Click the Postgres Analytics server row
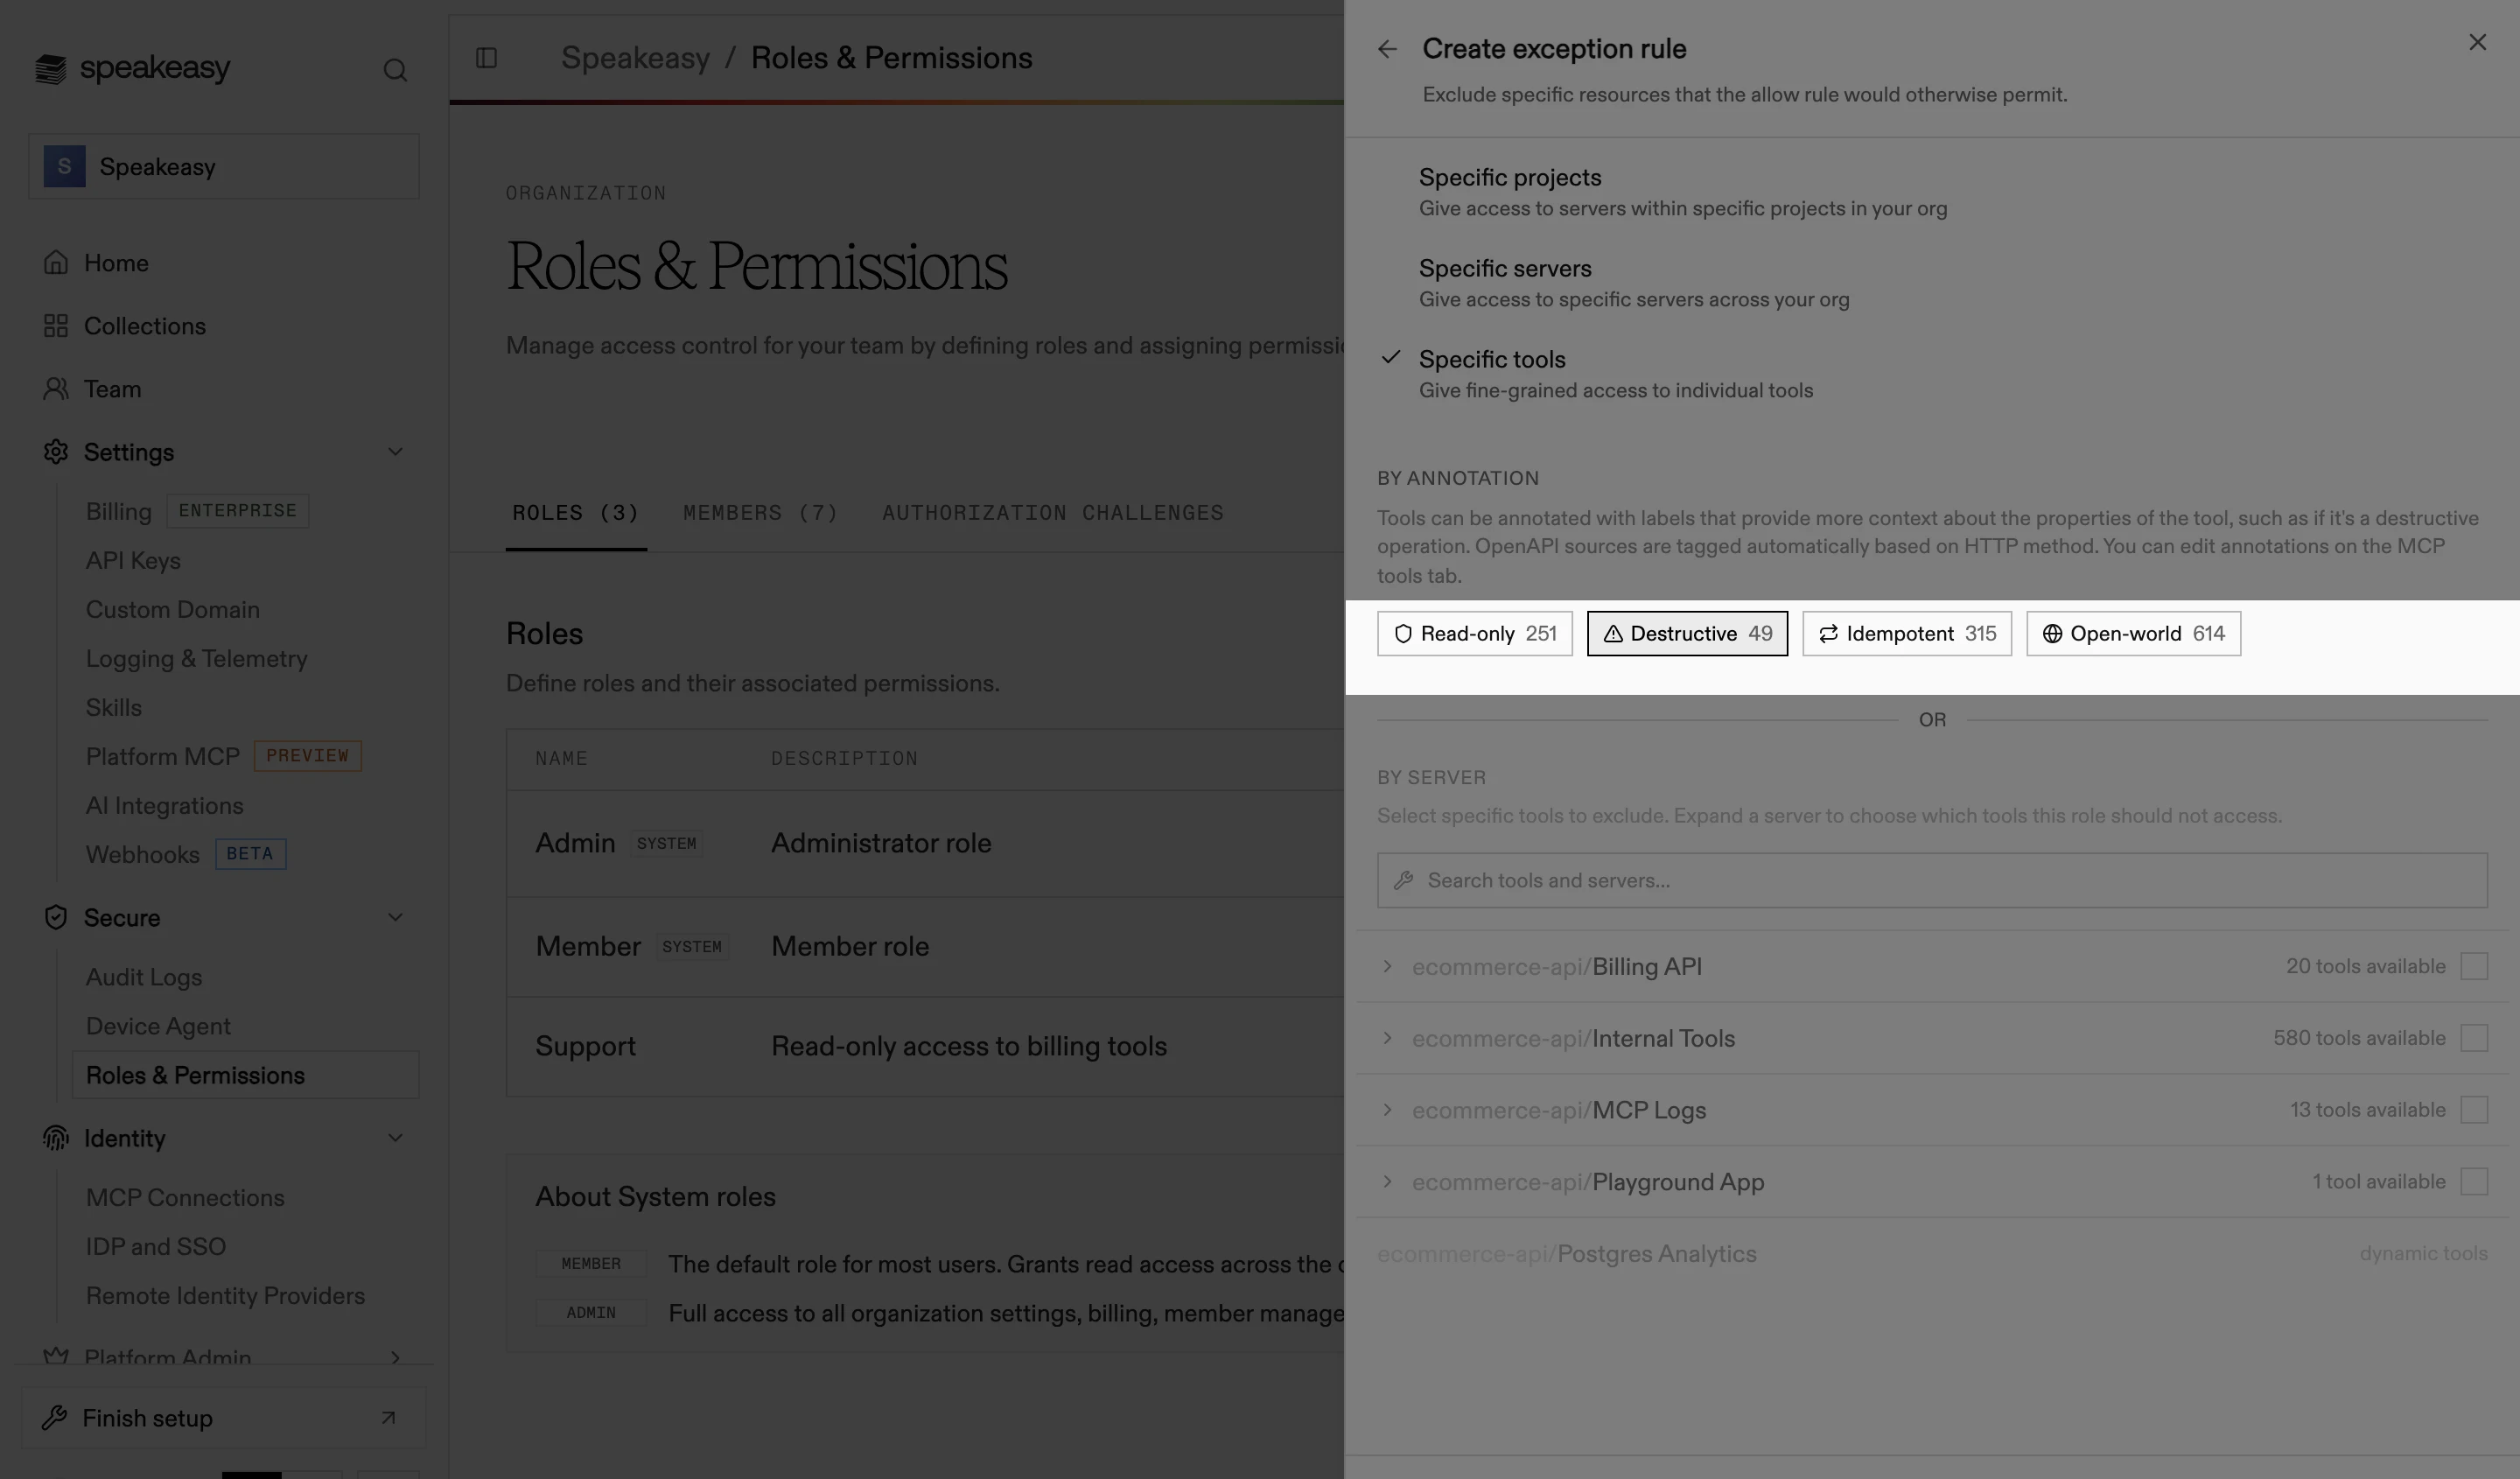The width and height of the screenshot is (2520, 1479). click(x=1932, y=1253)
